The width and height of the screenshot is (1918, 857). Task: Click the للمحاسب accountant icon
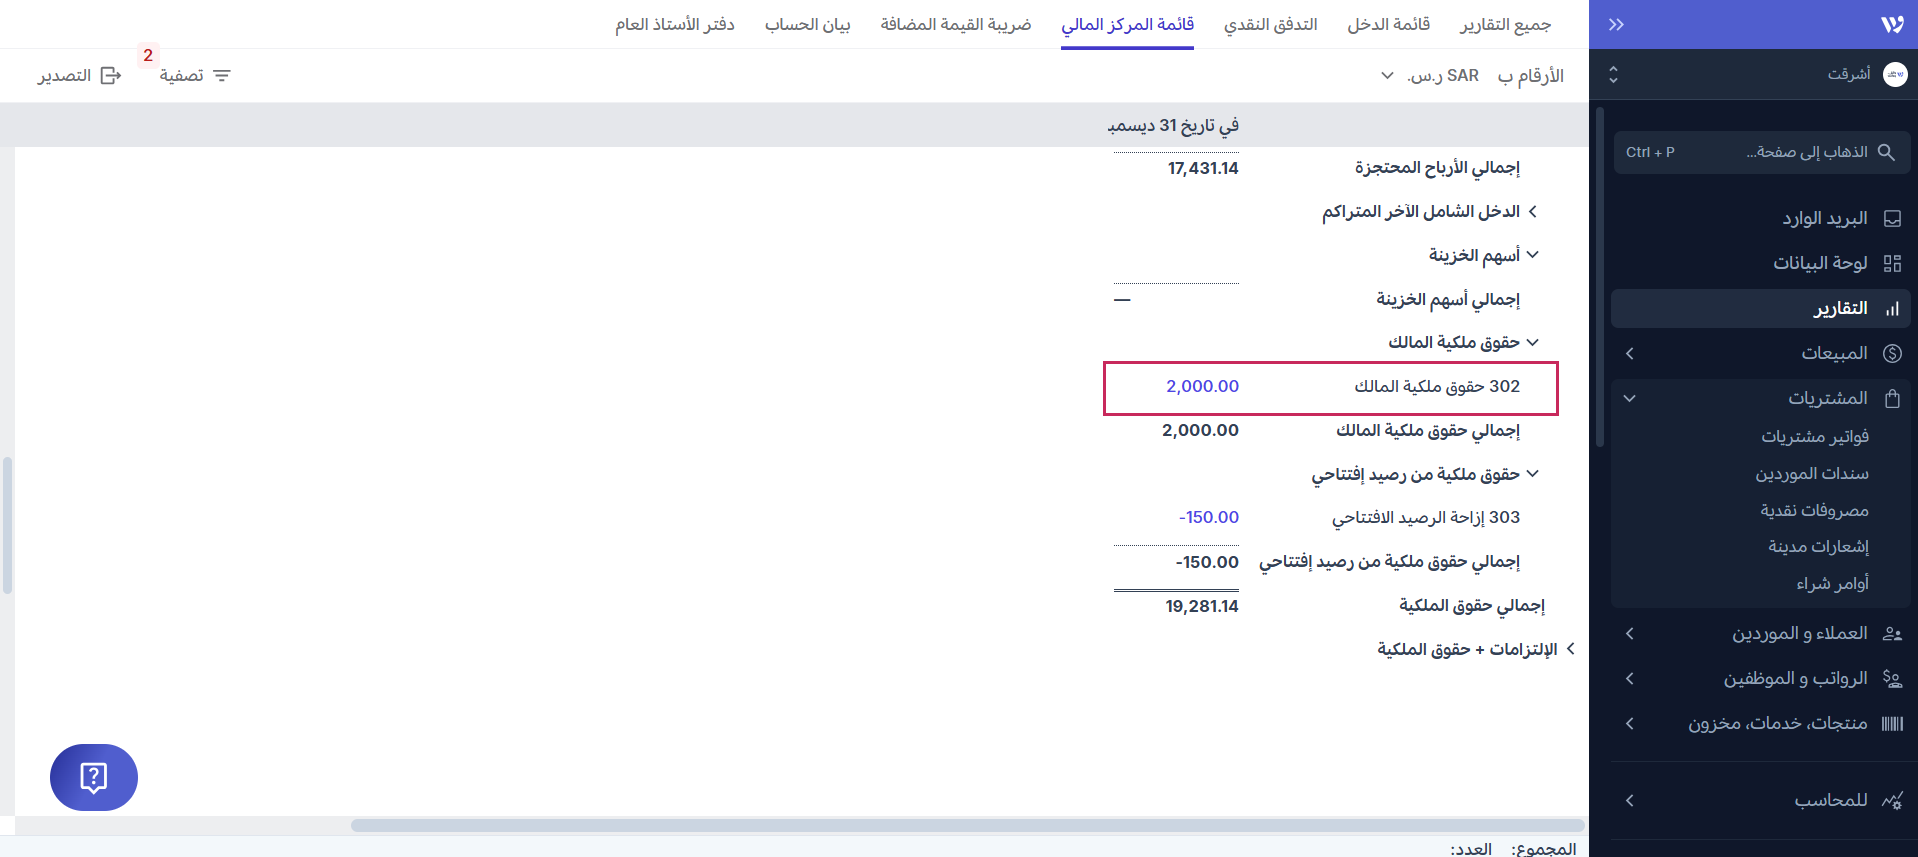pos(1892,800)
